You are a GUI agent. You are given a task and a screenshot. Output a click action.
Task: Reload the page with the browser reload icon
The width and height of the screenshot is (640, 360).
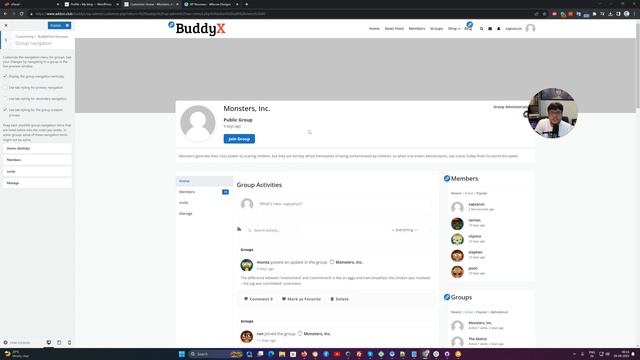pyautogui.click(x=21, y=13)
